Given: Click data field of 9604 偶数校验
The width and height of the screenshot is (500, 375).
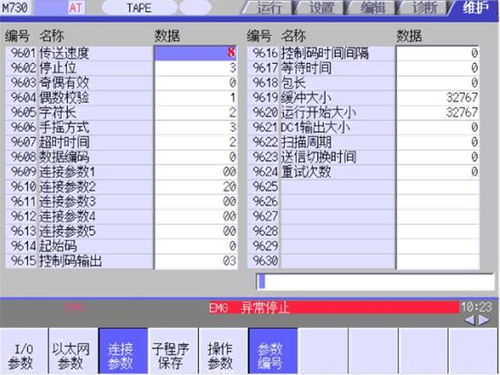Looking at the screenshot, I should coord(196,98).
